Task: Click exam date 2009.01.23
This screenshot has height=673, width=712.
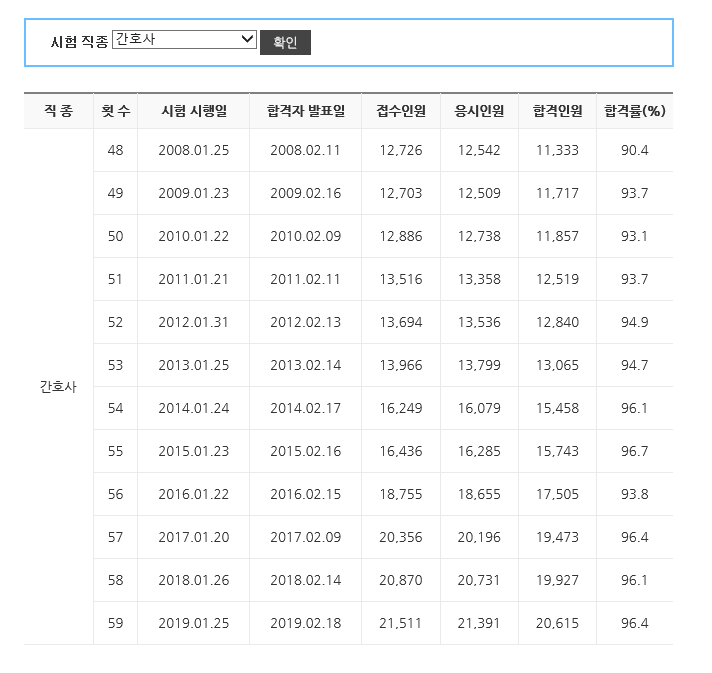Action: (194, 193)
